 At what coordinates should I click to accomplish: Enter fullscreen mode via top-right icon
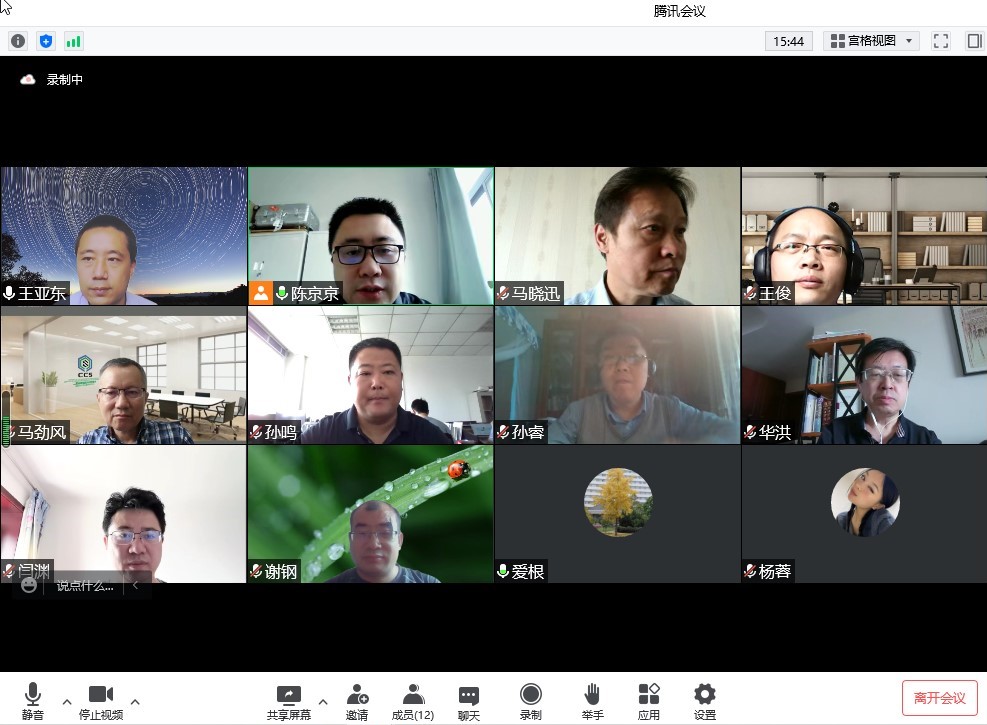point(940,41)
